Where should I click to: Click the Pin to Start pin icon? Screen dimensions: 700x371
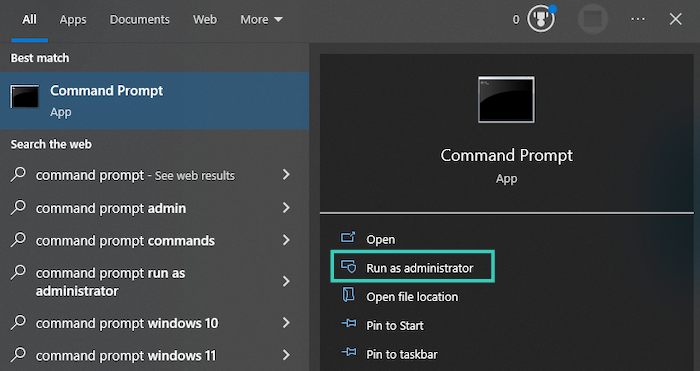(349, 324)
